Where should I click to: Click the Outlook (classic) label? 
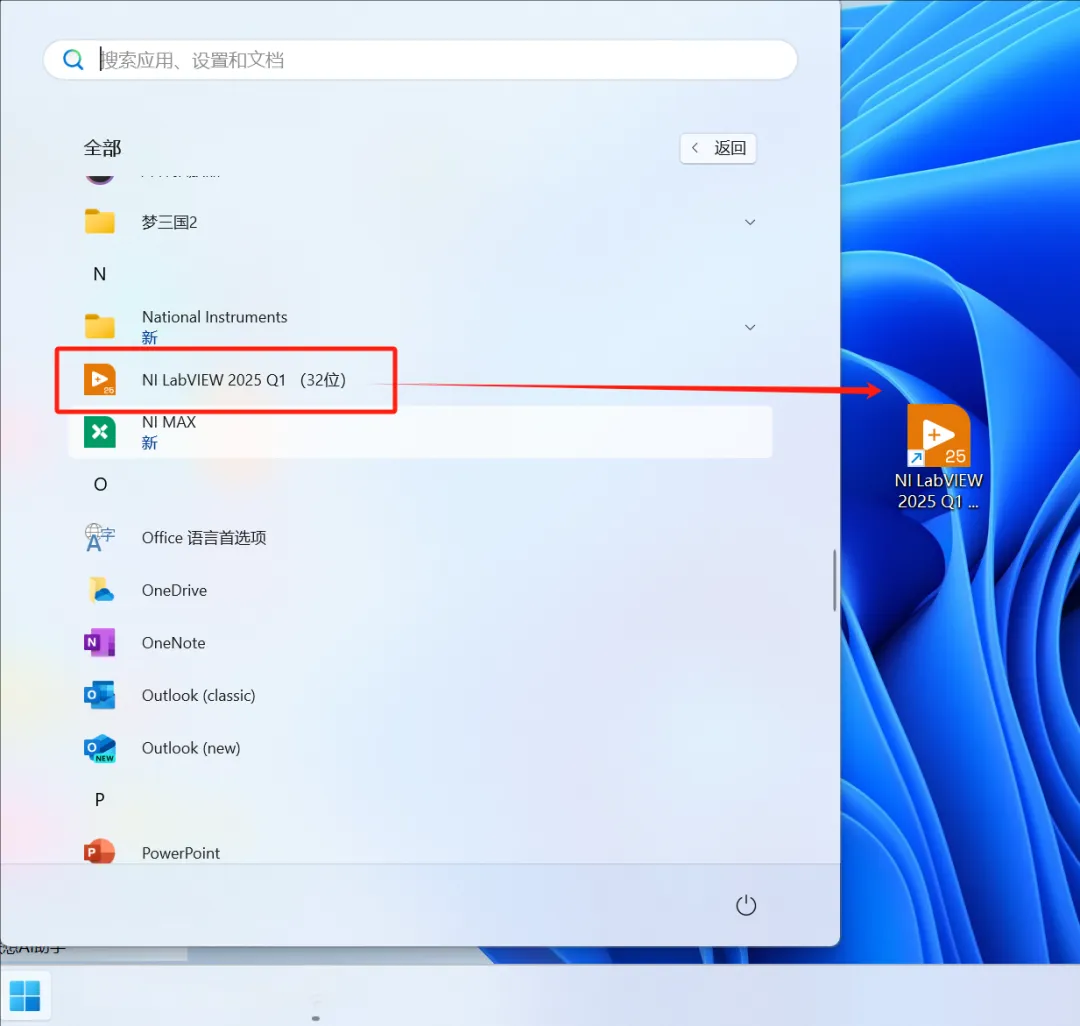198,695
